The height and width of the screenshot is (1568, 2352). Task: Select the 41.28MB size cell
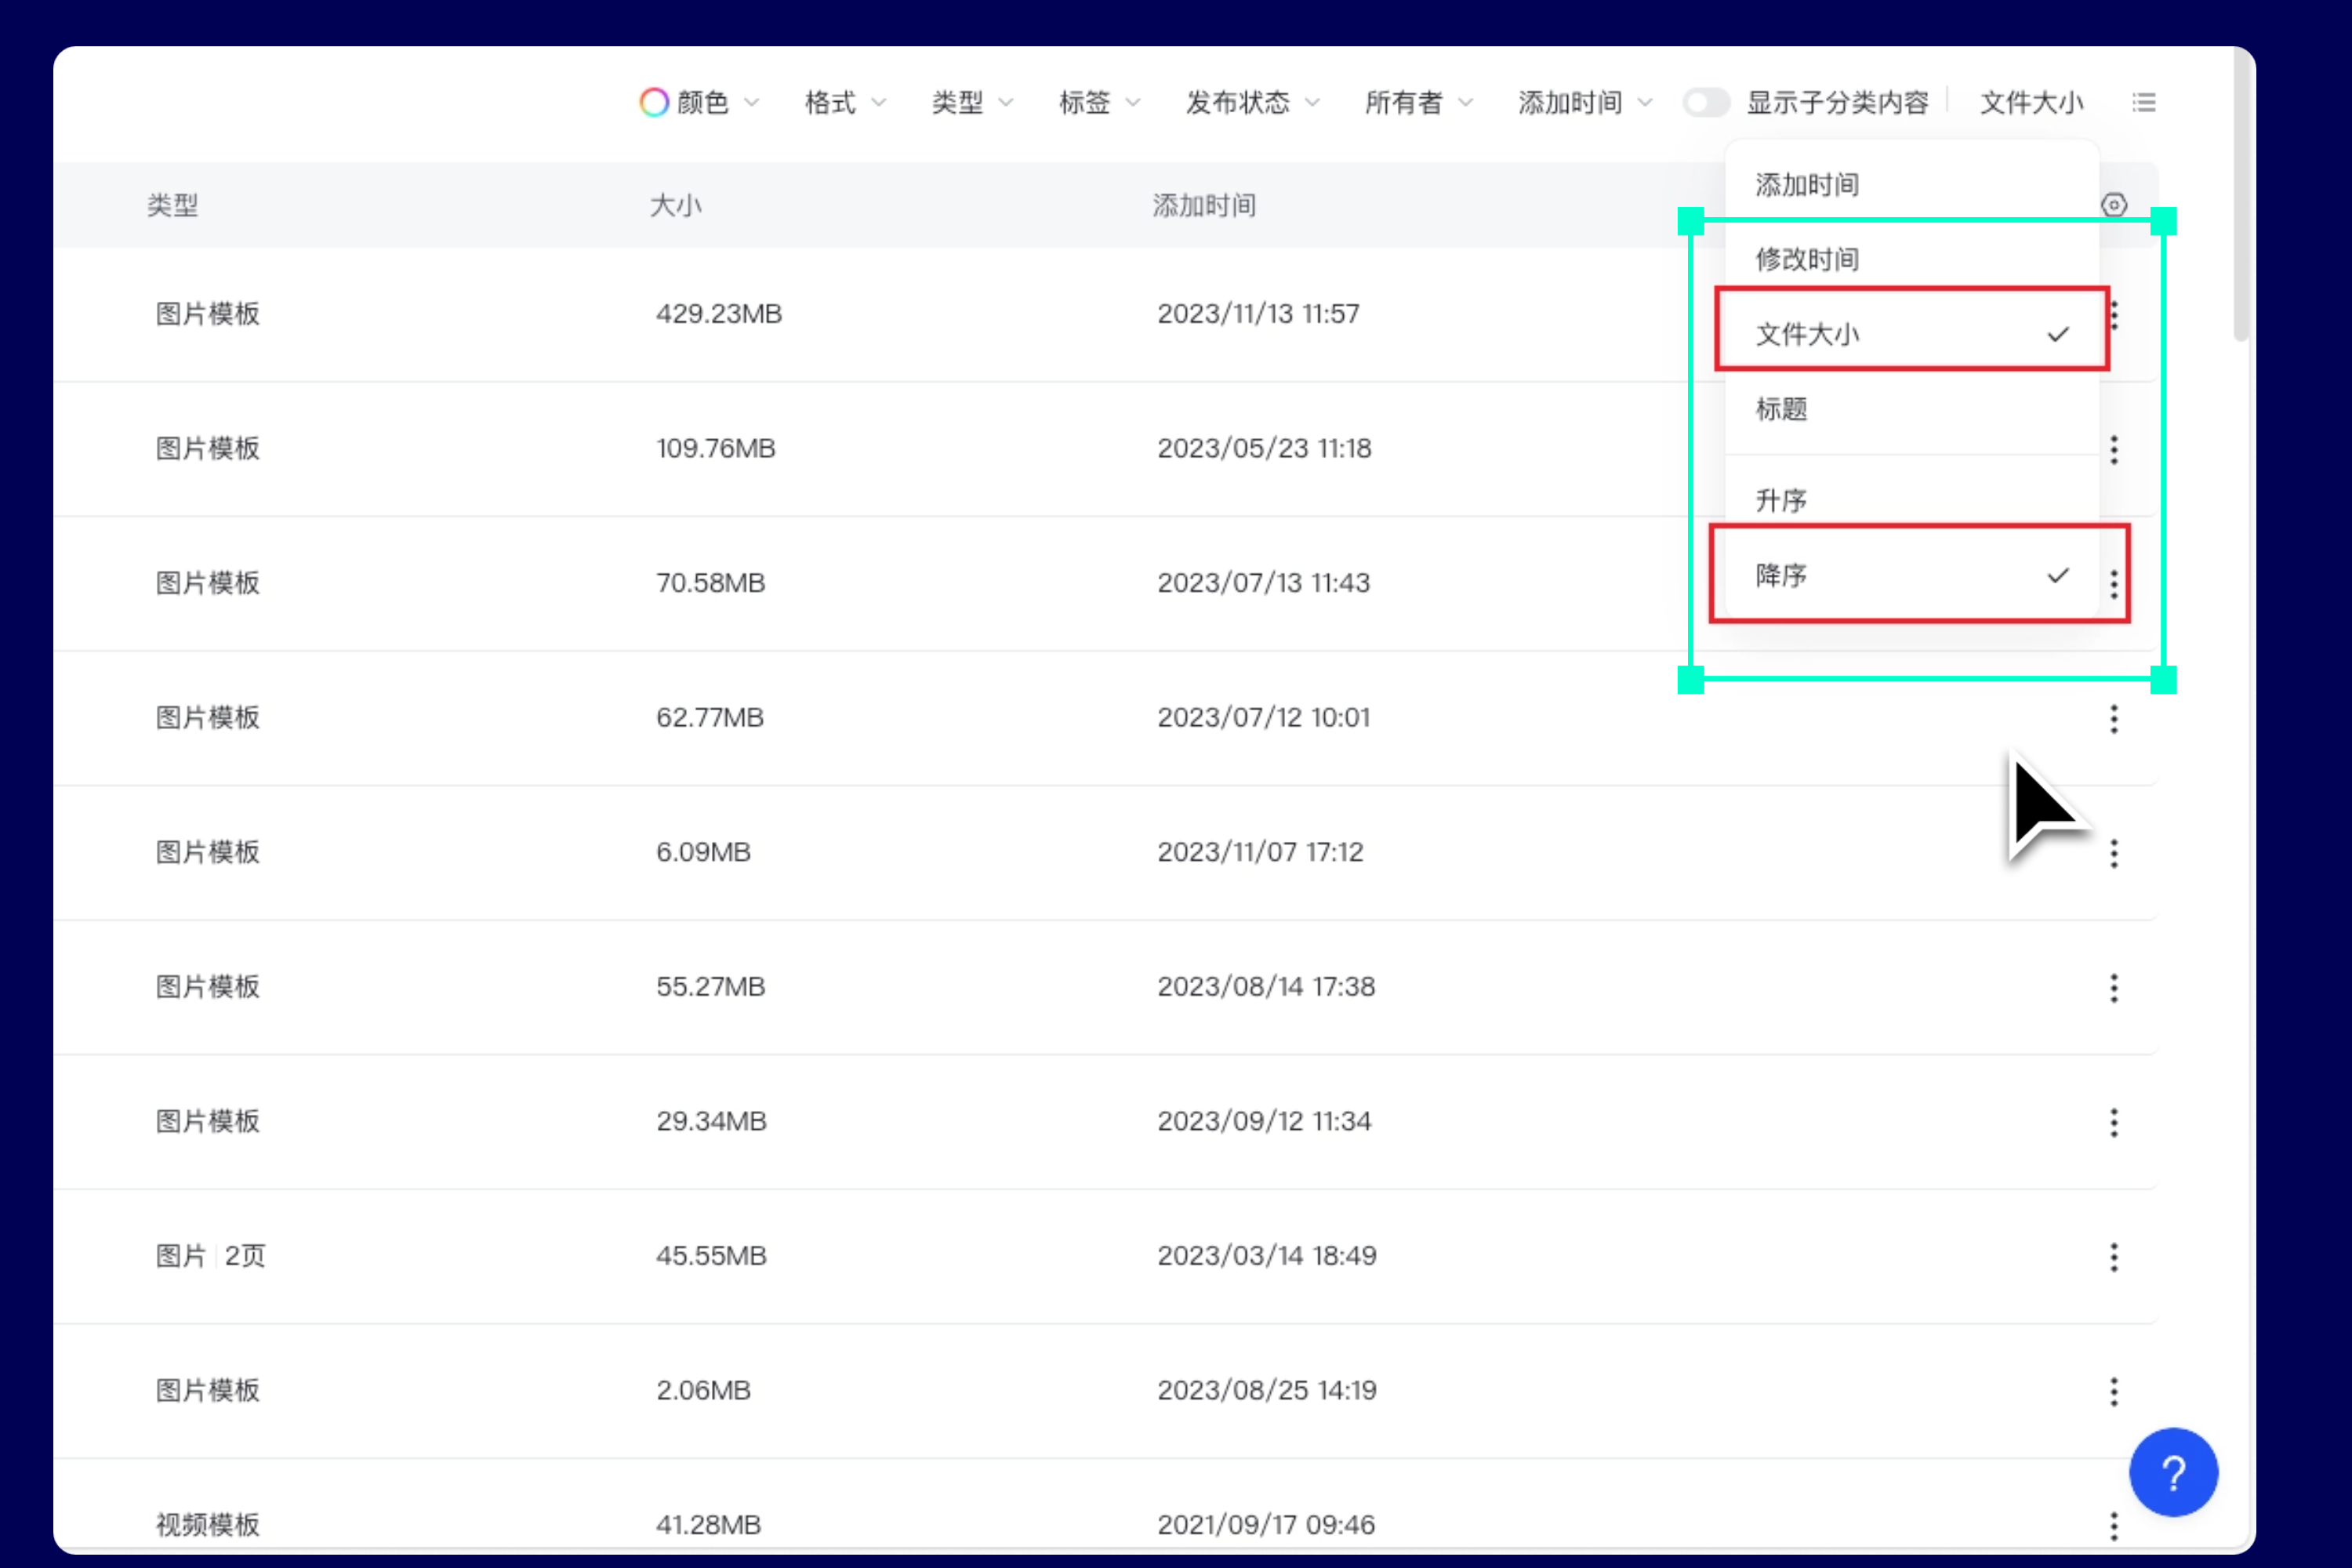click(x=708, y=1524)
